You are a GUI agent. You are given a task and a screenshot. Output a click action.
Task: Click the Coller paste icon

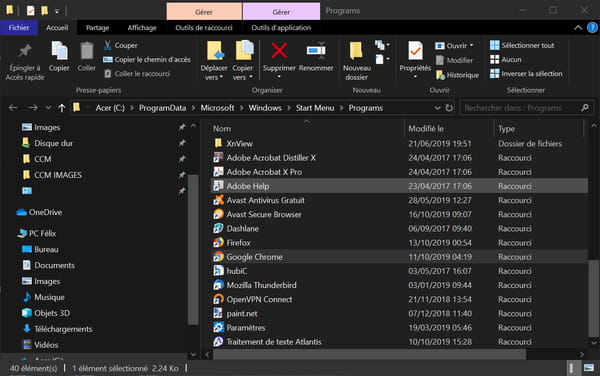coord(87,57)
